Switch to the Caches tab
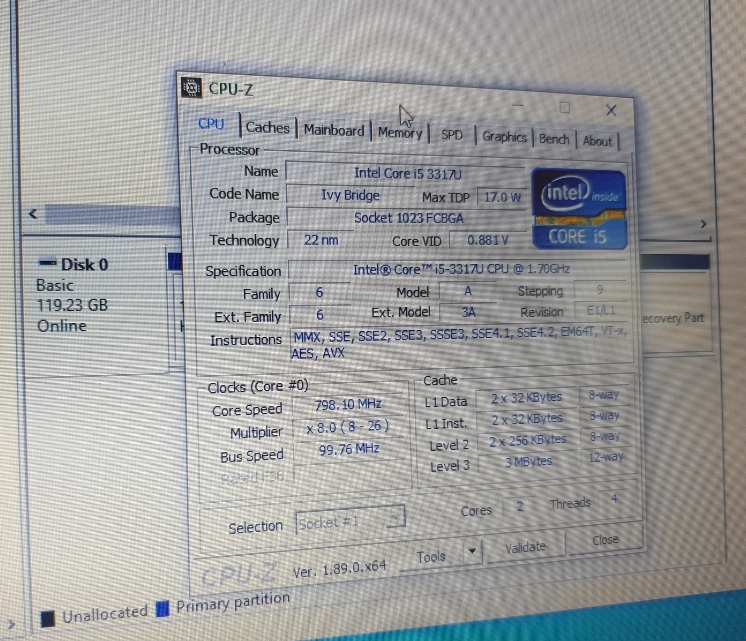 pyautogui.click(x=267, y=128)
